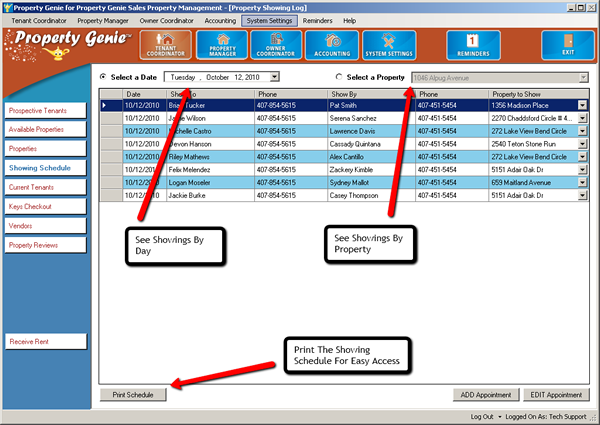Click the Receive Rent button

pos(46,342)
